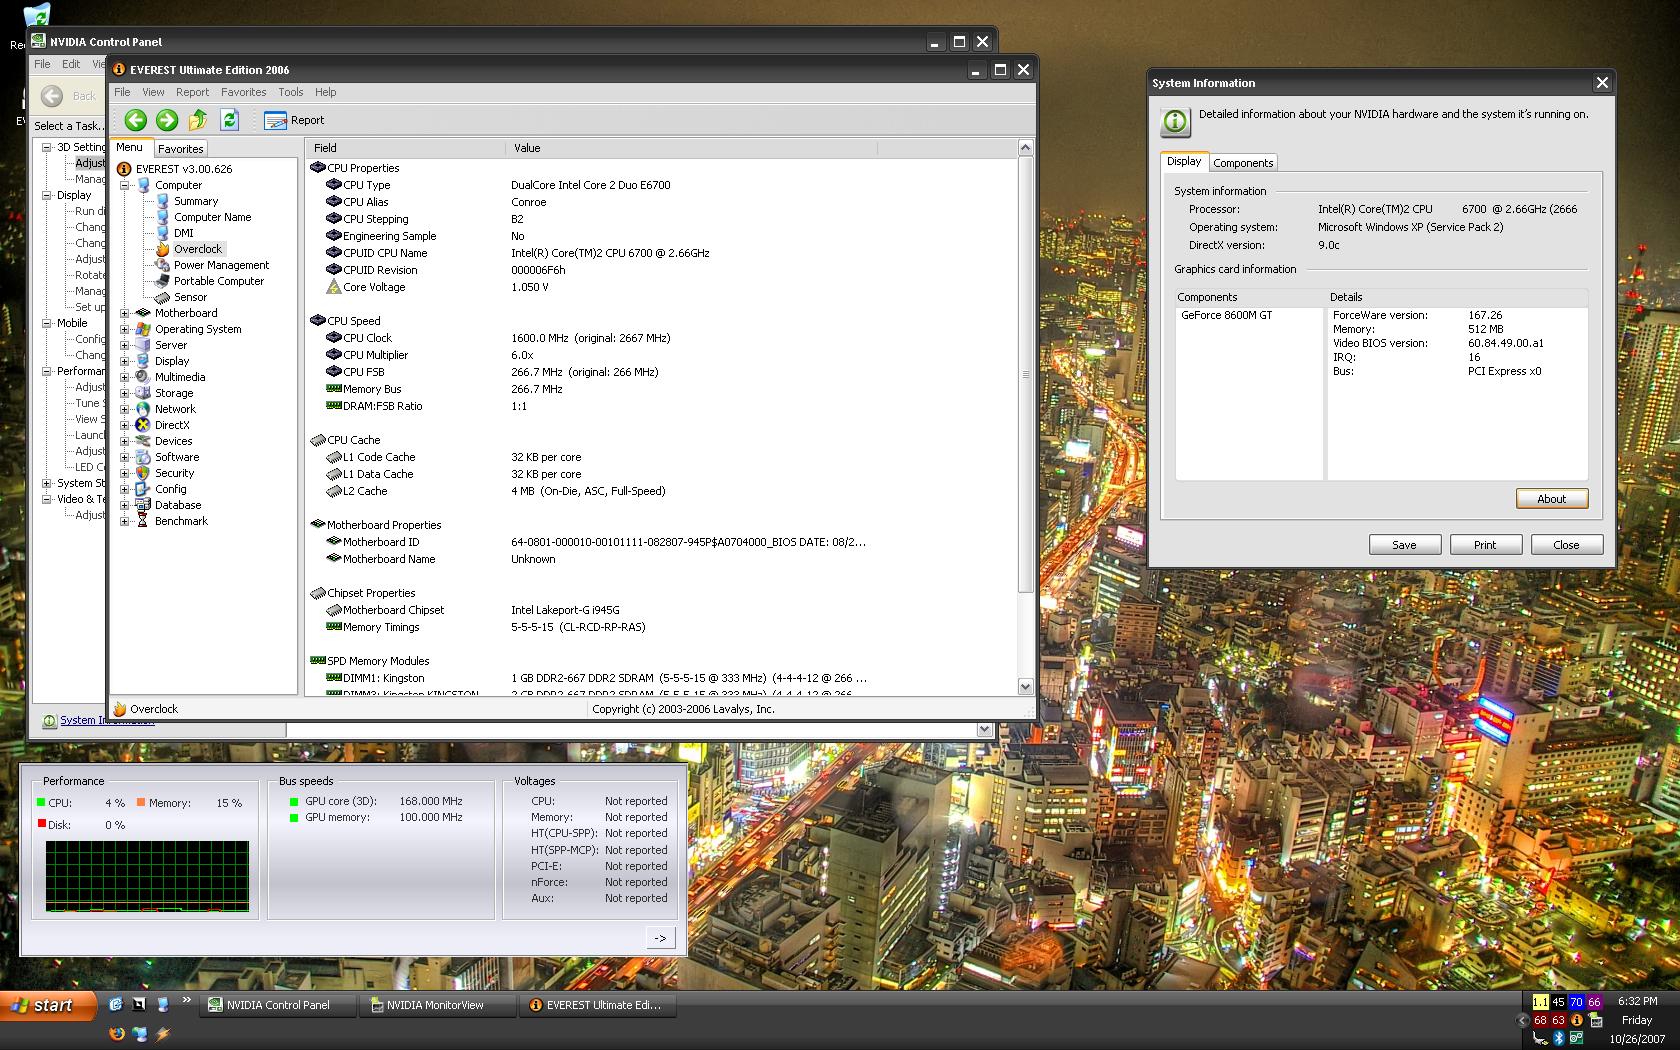
Task: Expand the Software tree node
Action: 125,457
